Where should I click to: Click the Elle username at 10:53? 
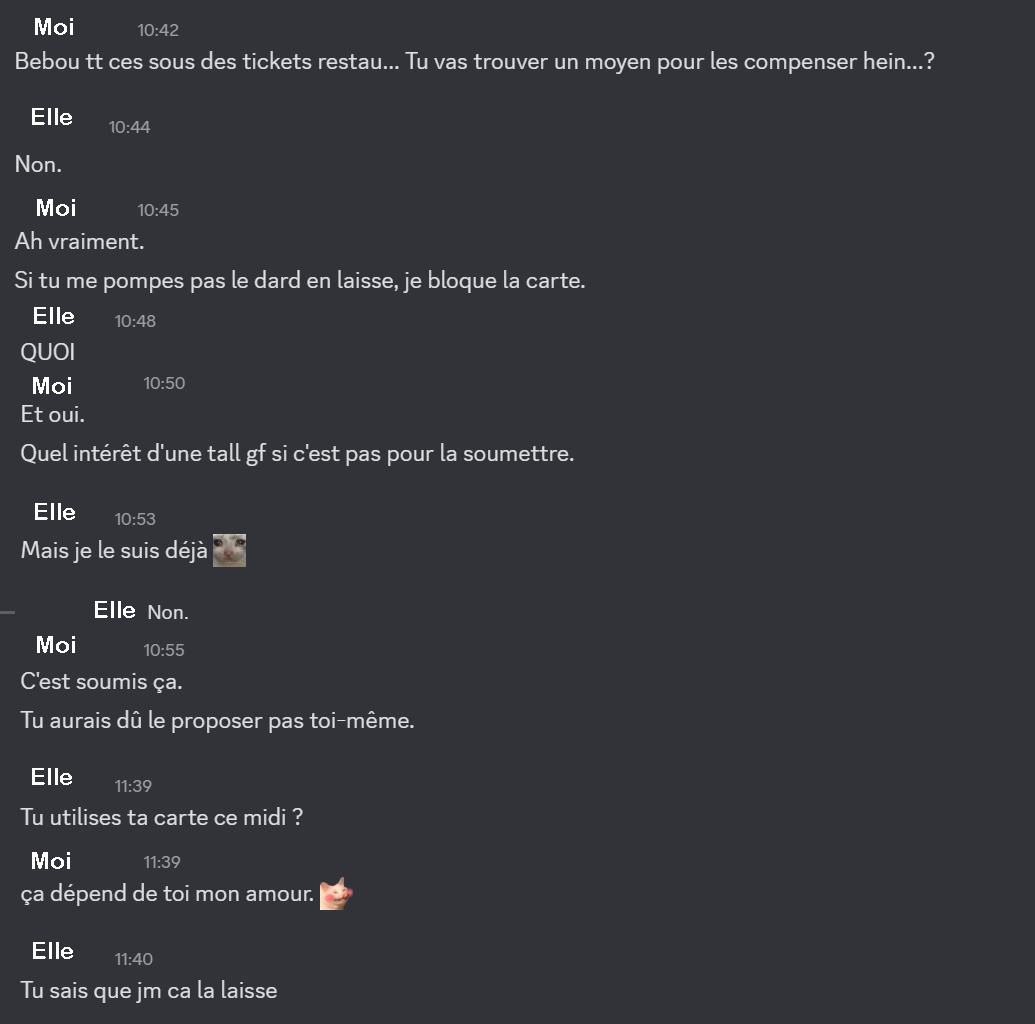click(55, 512)
